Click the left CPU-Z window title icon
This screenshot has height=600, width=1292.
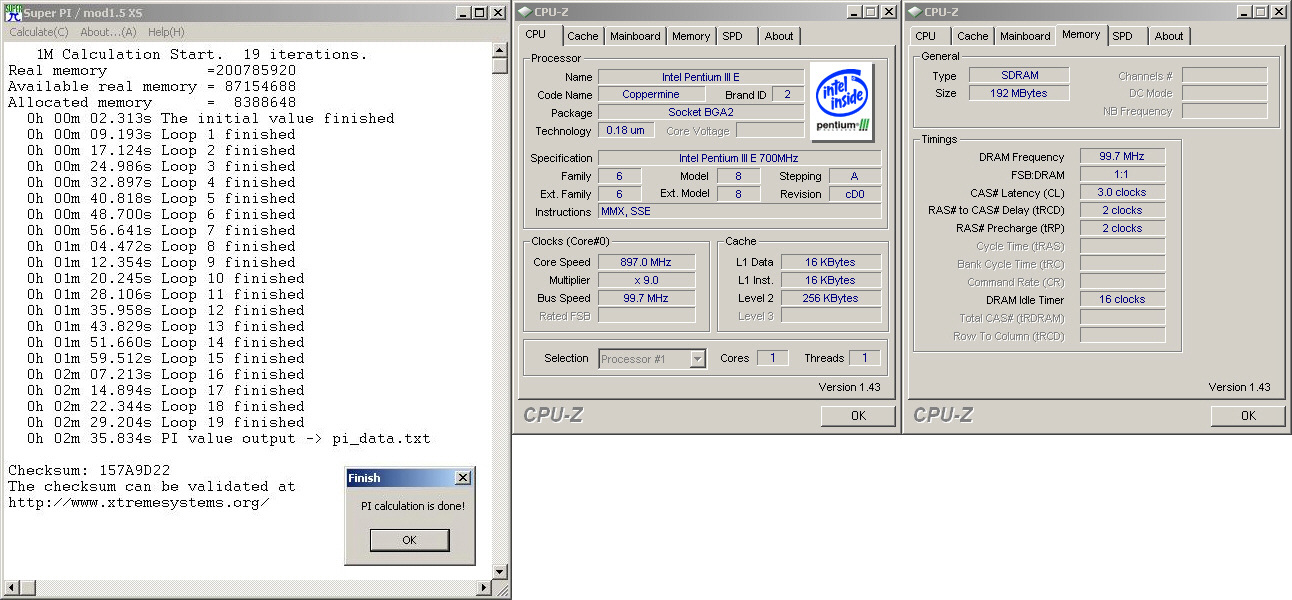(525, 12)
